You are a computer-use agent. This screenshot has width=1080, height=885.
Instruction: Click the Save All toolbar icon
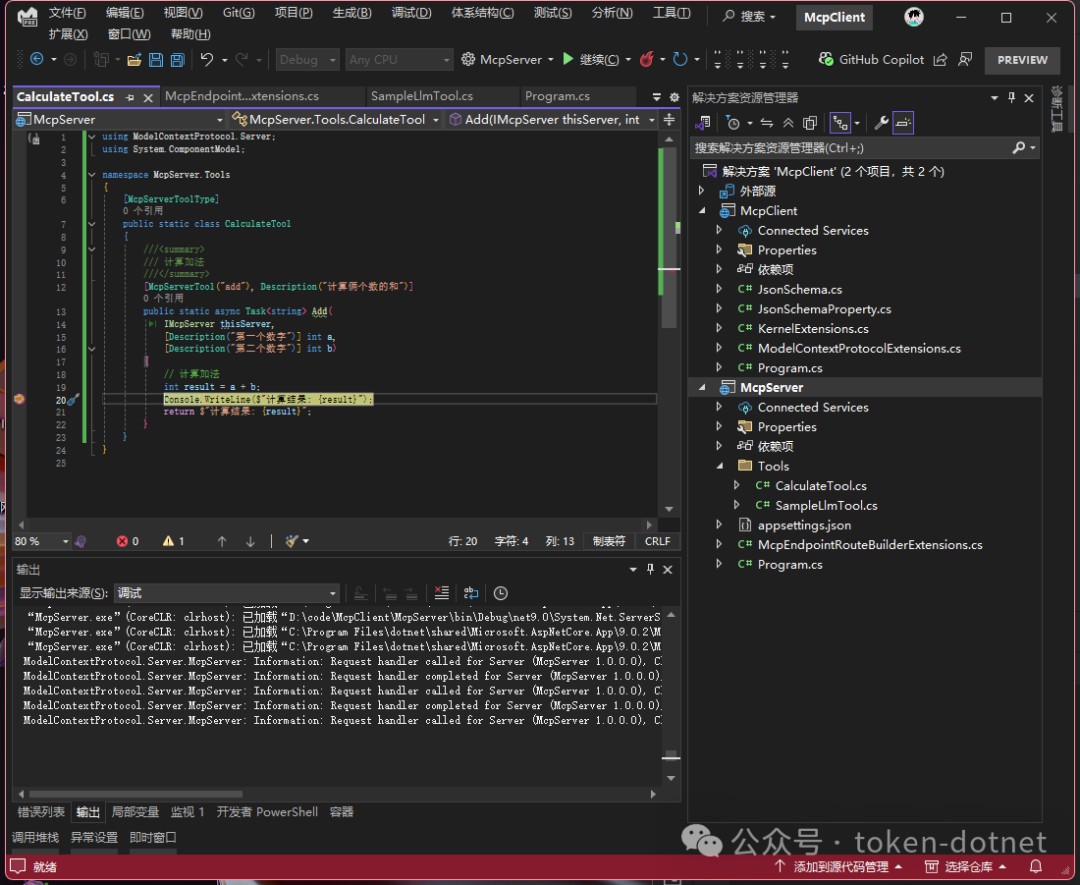(178, 60)
